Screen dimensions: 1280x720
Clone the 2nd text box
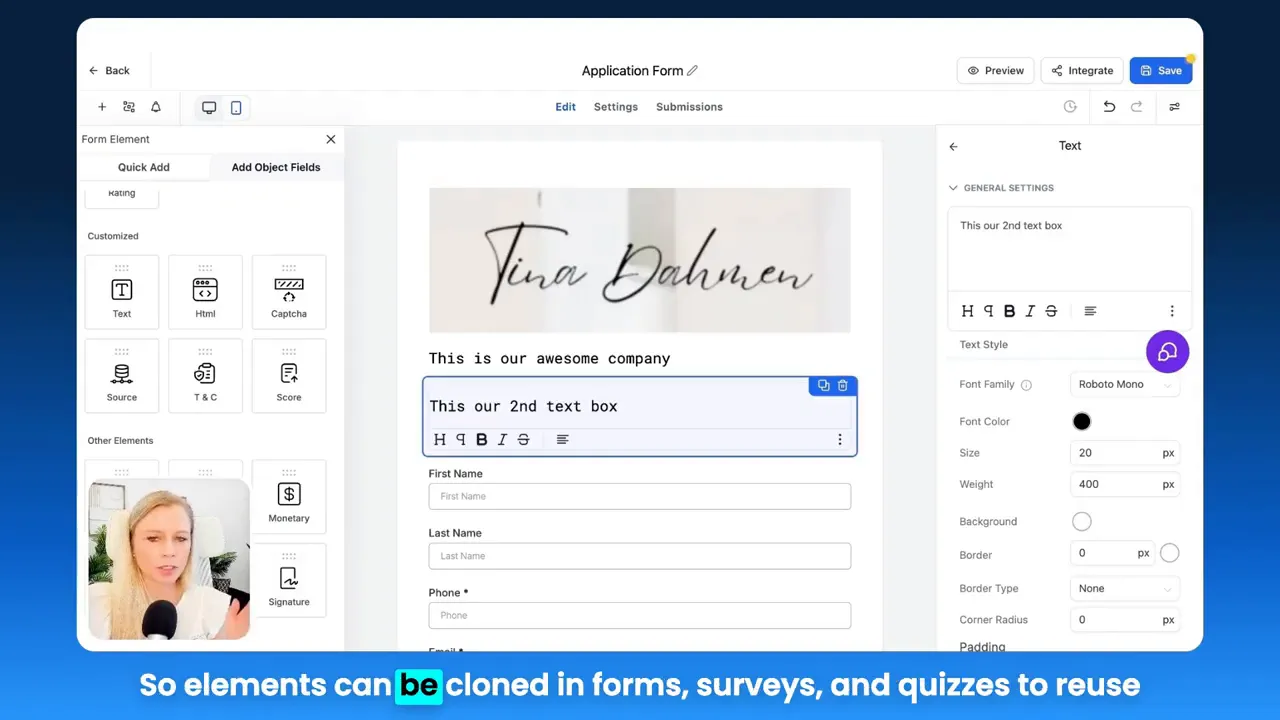822,385
